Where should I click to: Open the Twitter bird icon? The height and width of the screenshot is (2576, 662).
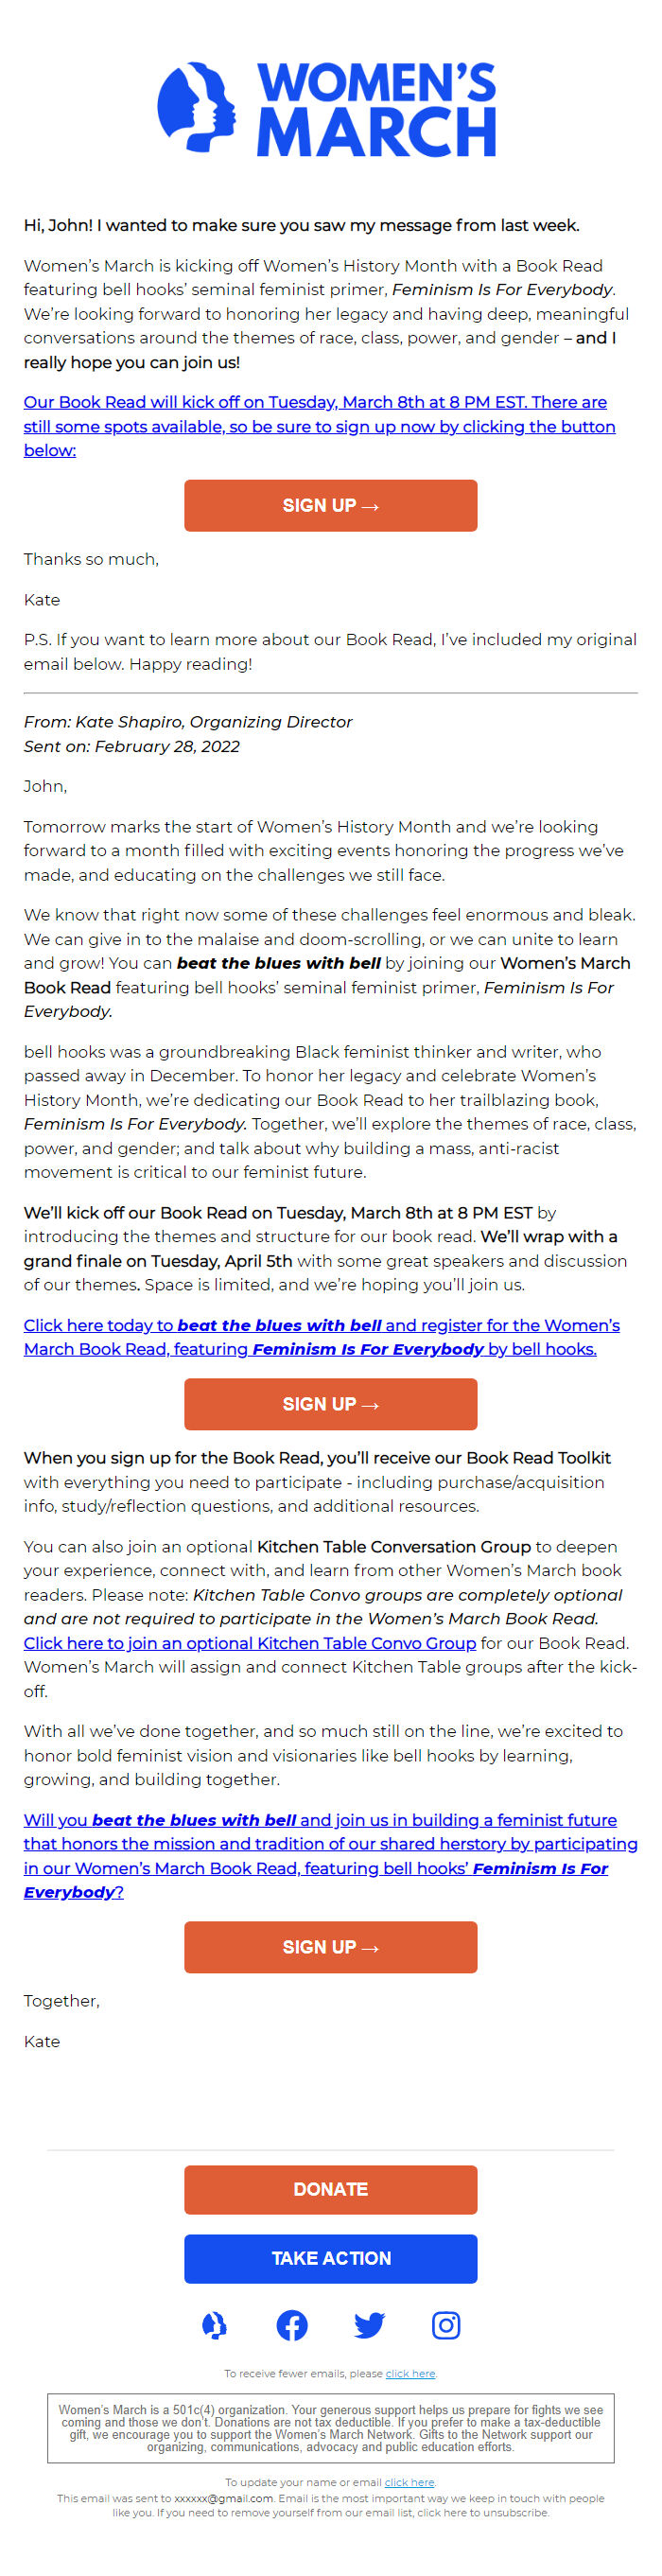369,2325
